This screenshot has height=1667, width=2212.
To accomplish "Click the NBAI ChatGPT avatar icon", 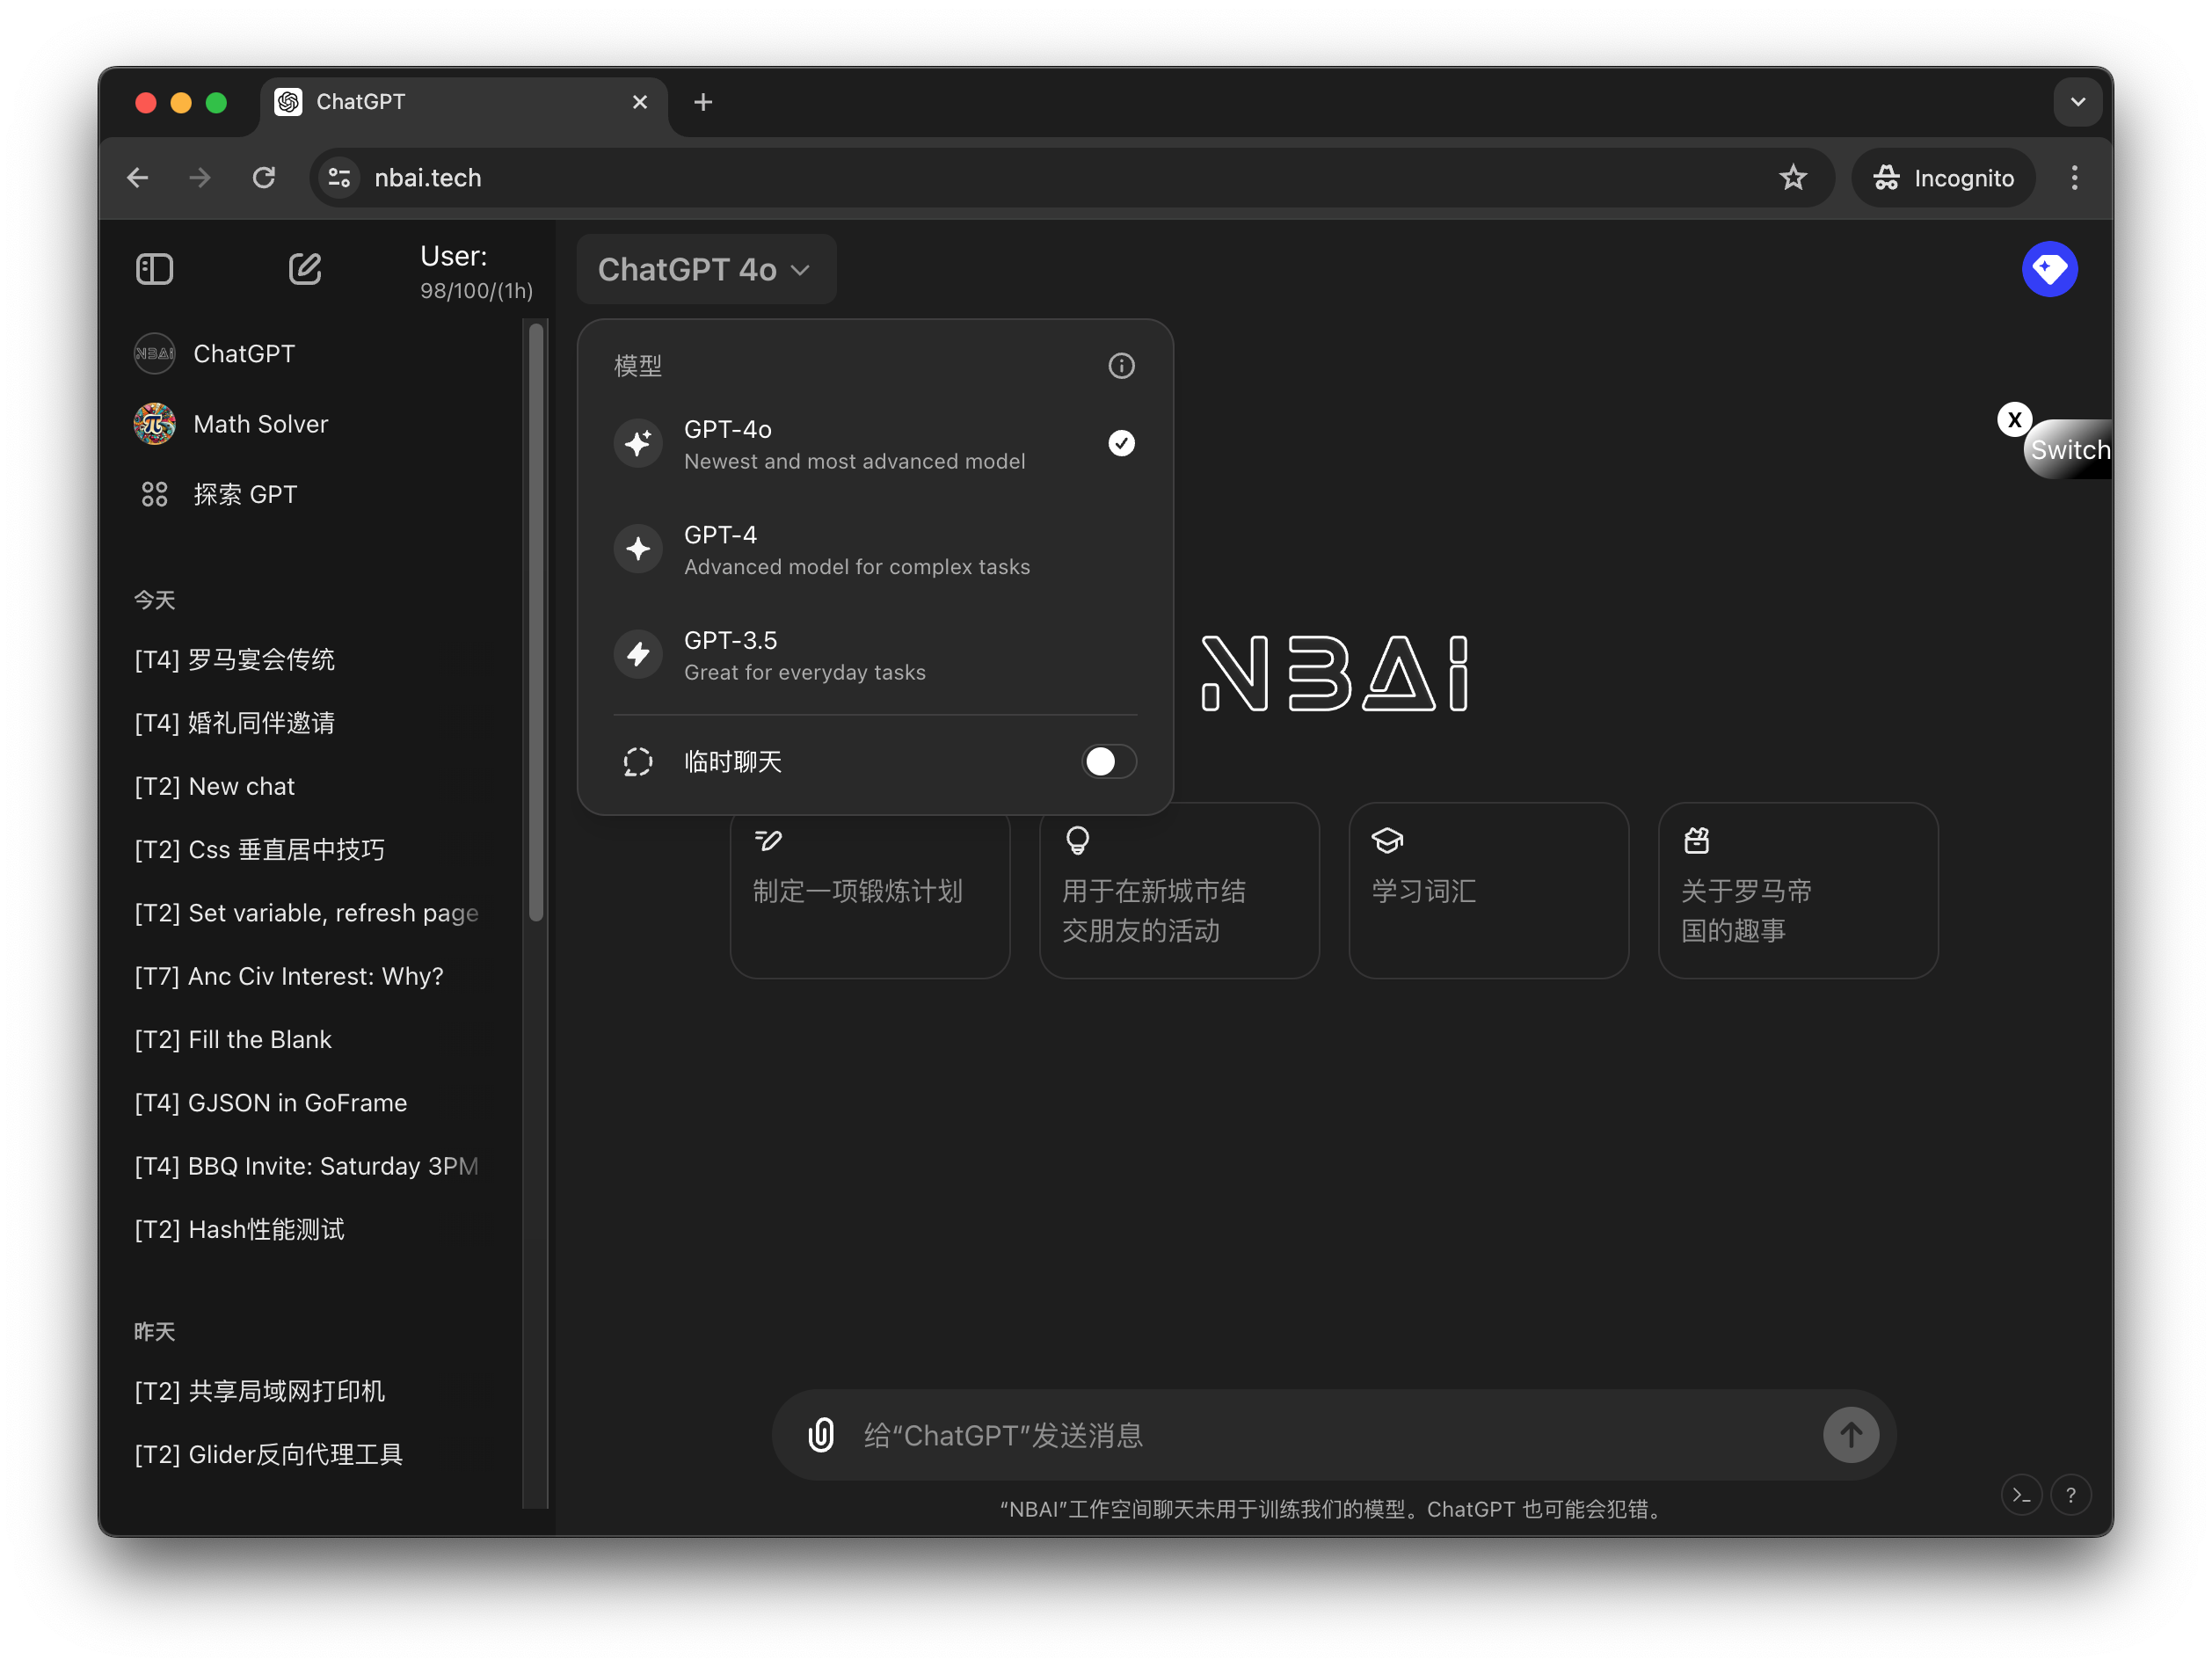I will coord(154,354).
